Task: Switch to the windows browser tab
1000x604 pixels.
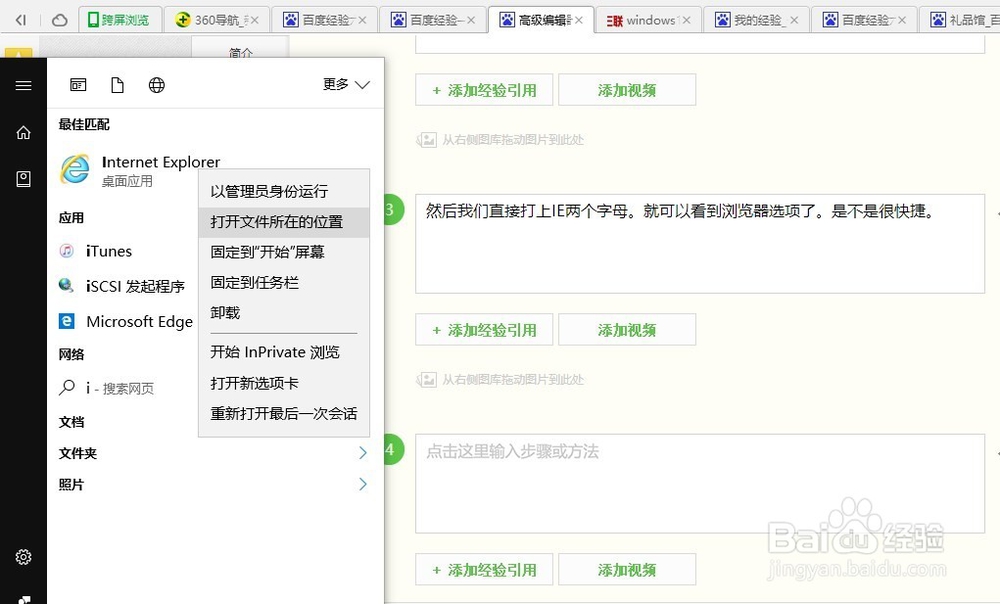Action: click(649, 20)
